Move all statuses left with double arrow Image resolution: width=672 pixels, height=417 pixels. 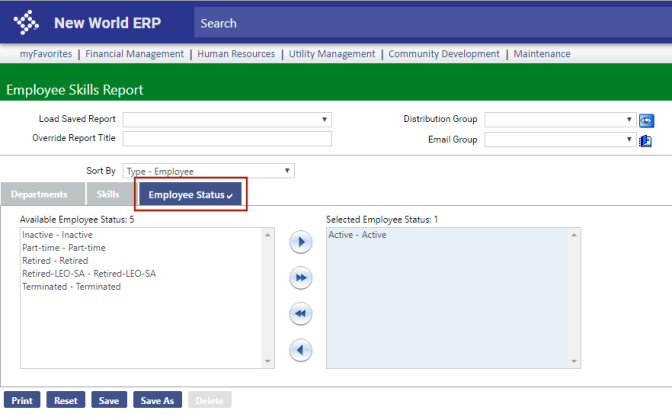click(x=300, y=314)
